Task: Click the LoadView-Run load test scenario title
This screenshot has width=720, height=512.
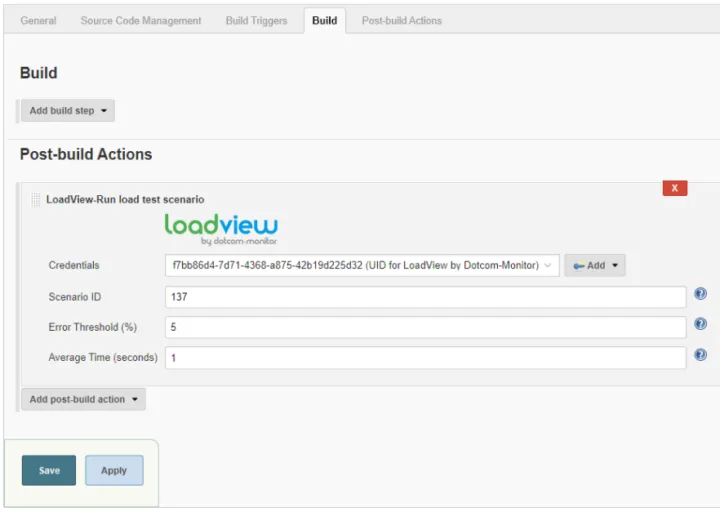Action: [125, 199]
